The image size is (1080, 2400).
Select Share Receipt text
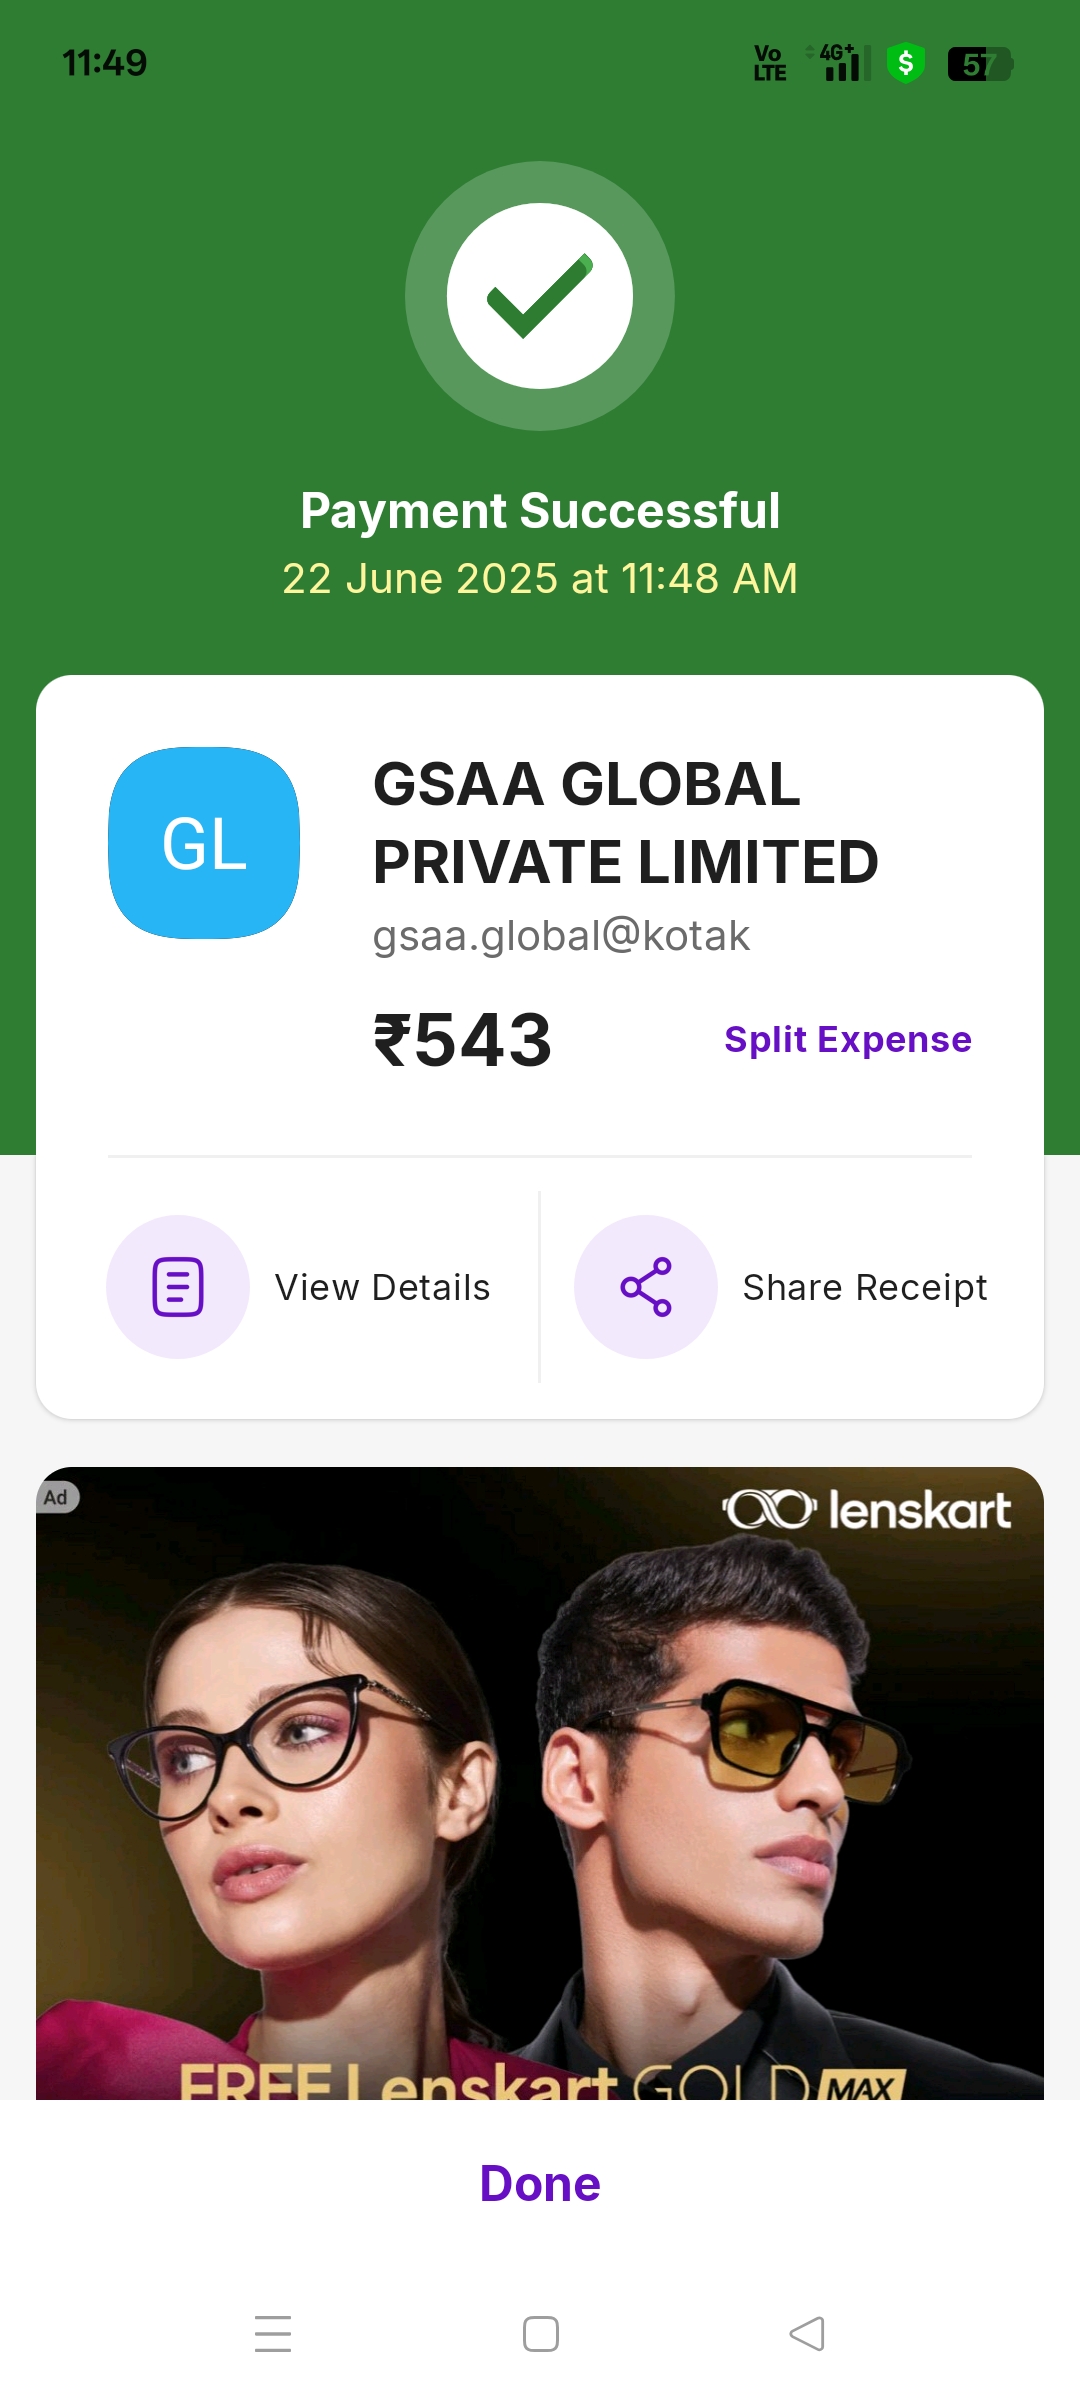[x=865, y=1288]
